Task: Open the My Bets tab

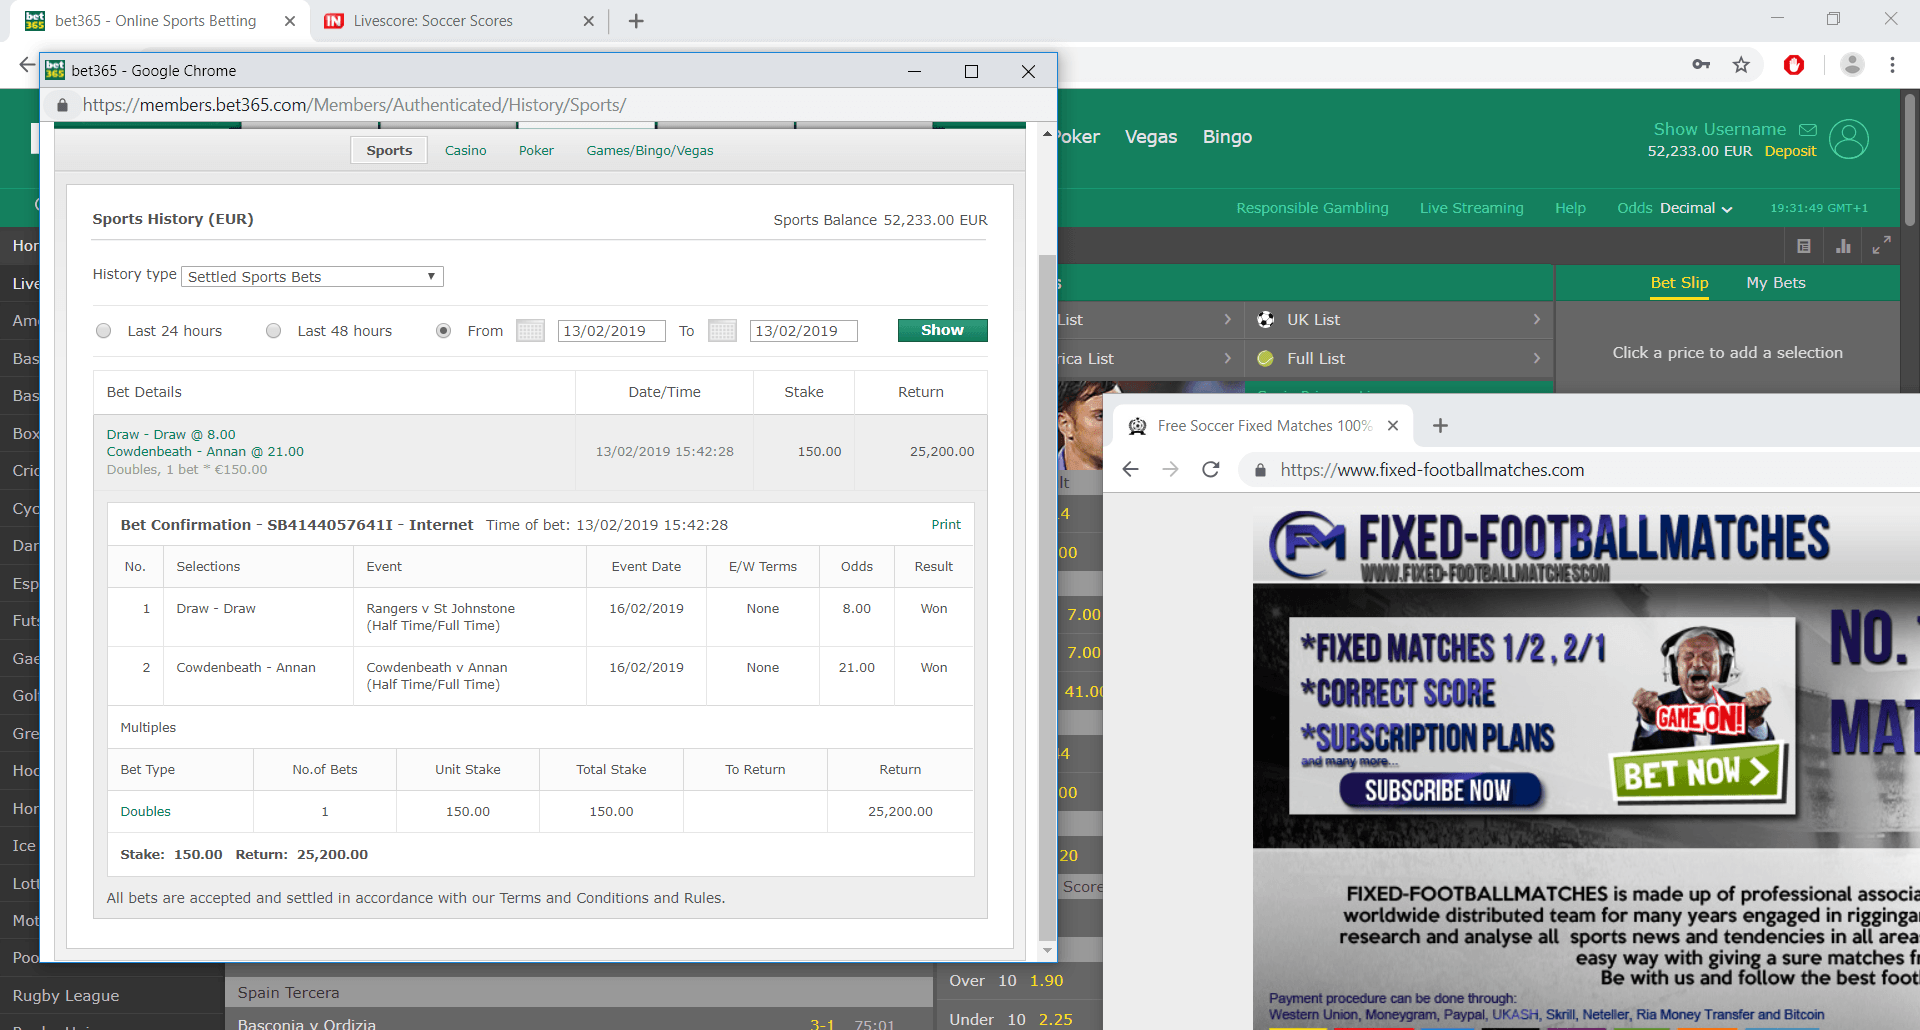Action: (1776, 283)
